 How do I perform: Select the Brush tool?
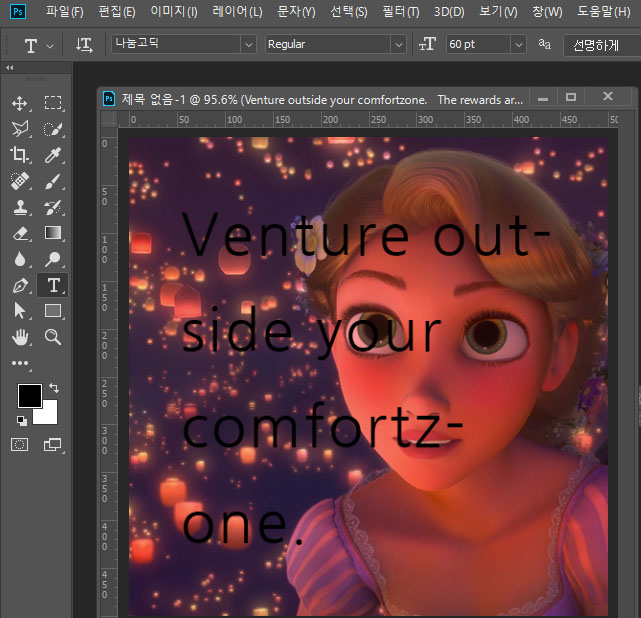tap(53, 181)
